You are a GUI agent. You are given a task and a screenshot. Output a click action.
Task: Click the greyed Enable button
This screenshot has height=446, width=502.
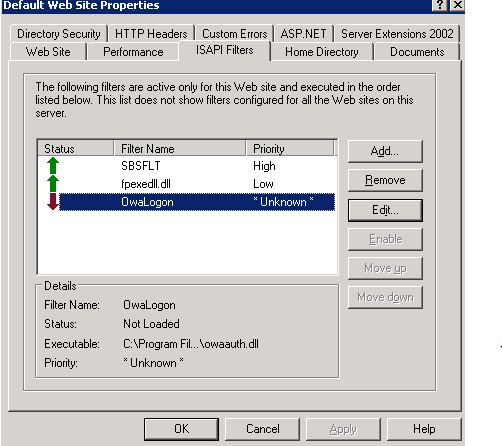tap(385, 239)
